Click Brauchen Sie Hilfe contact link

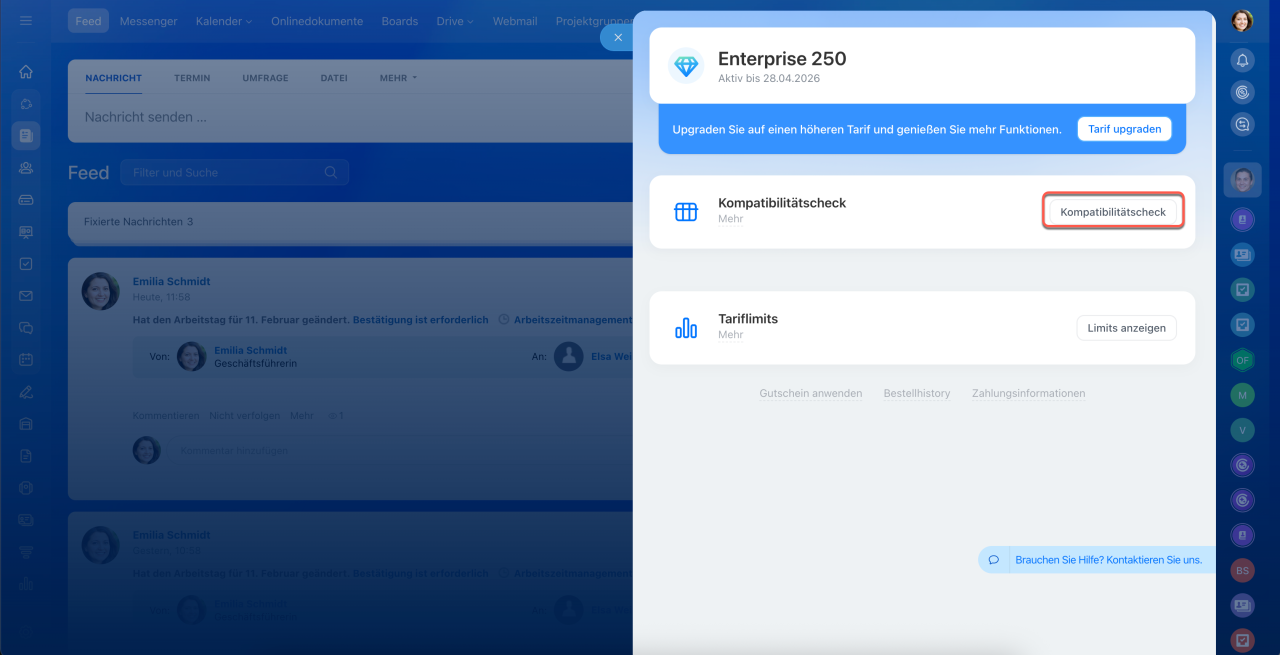click(1108, 560)
